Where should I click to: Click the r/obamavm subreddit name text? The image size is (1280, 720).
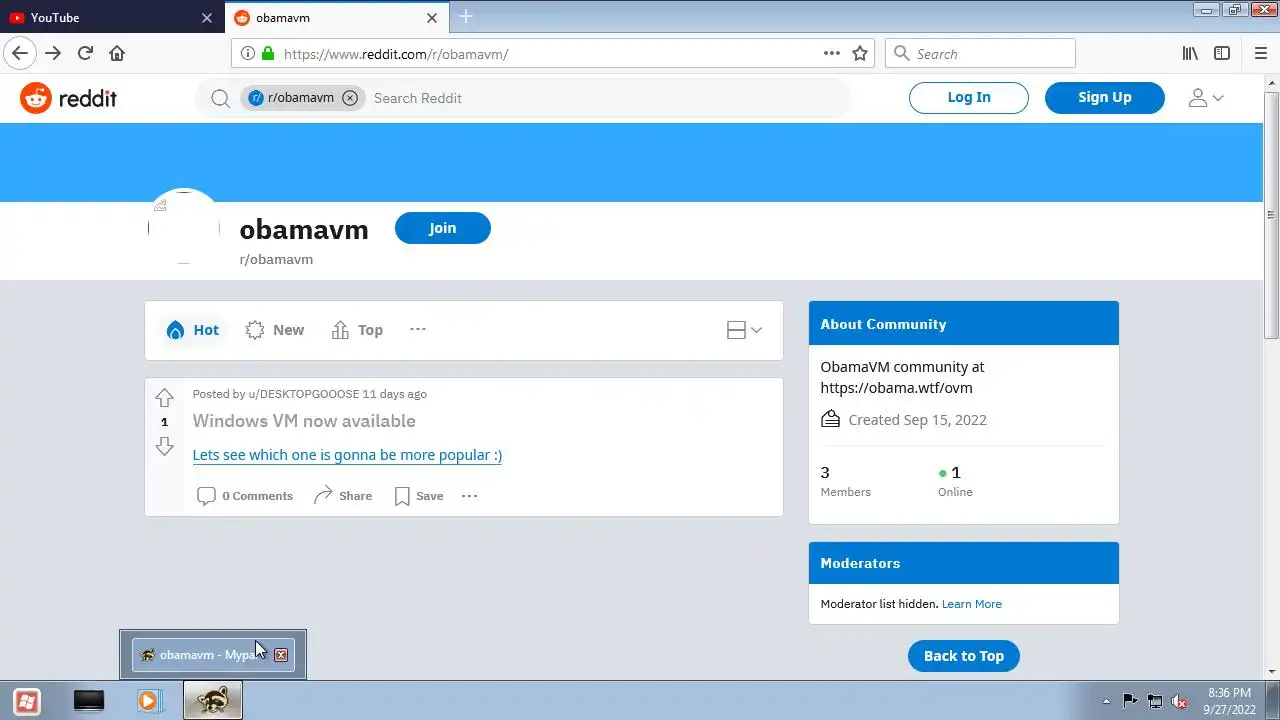pos(276,260)
